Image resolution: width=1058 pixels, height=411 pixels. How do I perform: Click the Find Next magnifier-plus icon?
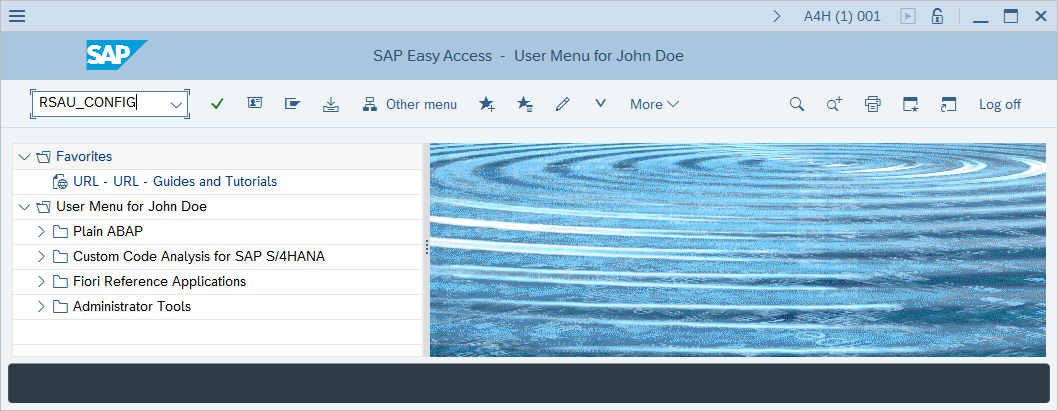coord(835,104)
